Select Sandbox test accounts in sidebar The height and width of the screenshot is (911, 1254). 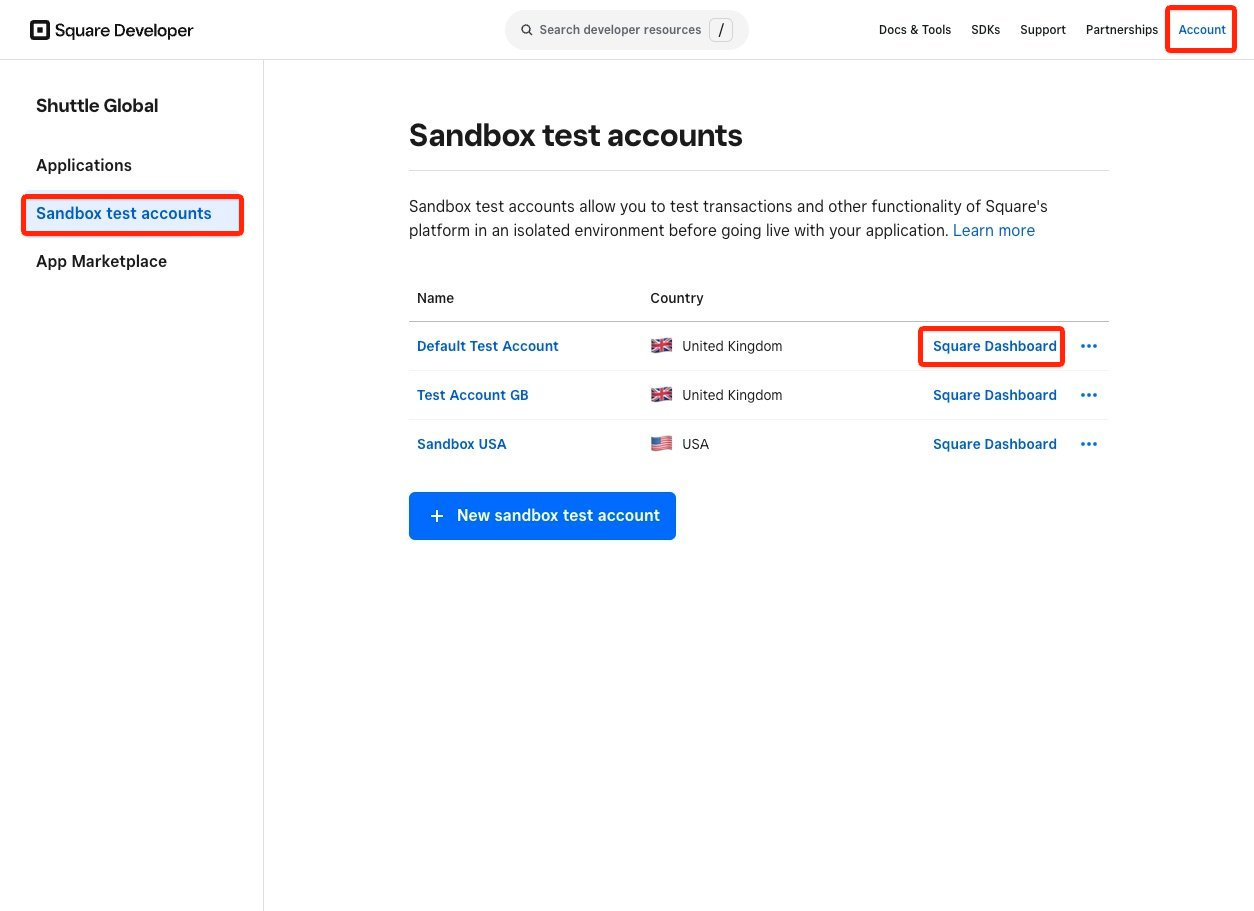click(132, 214)
